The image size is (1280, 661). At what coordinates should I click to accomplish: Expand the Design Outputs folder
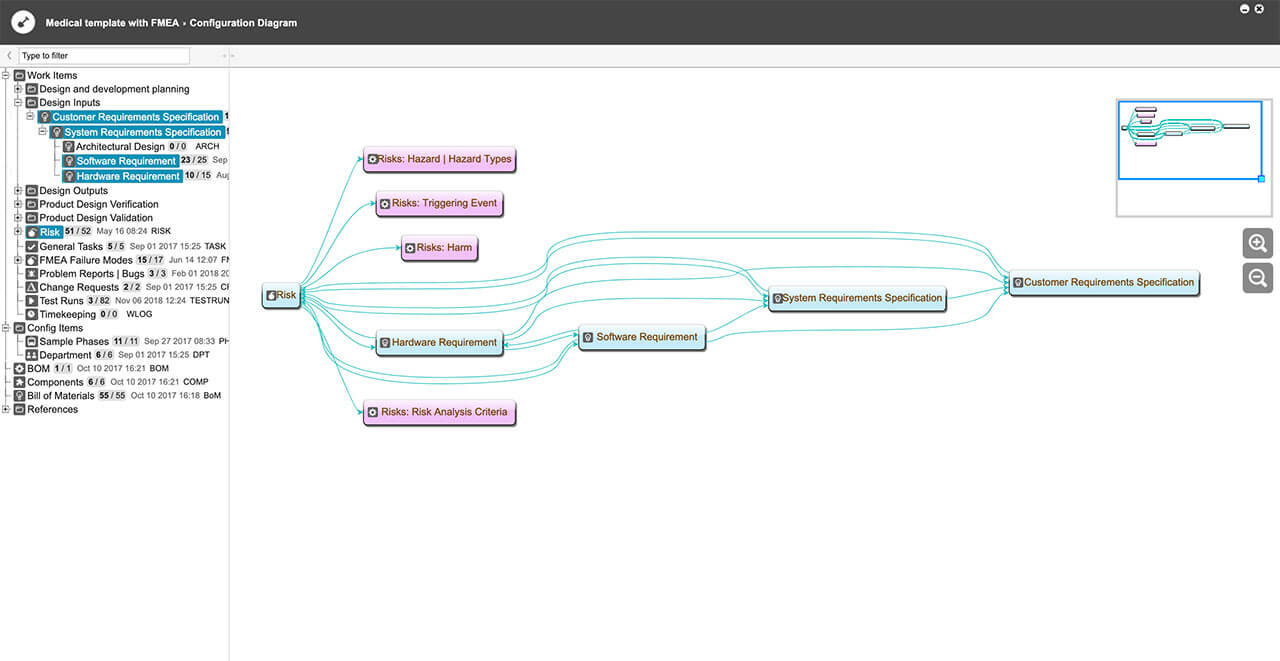18,190
